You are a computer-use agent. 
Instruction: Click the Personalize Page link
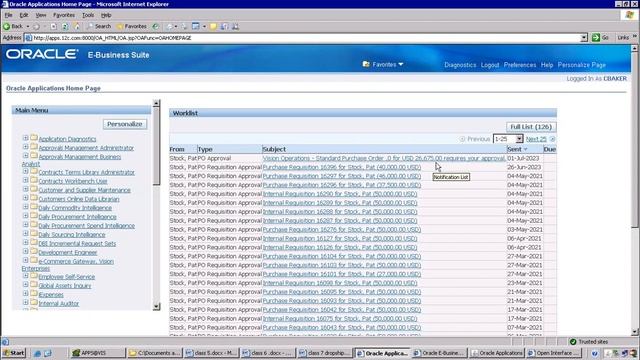click(582, 65)
